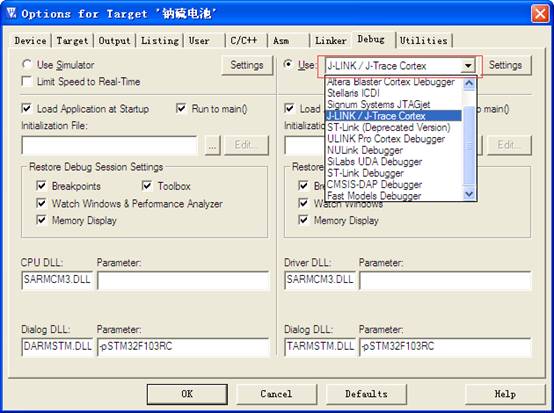Click simulator Dialog DLL -pSTM32F103RC parameter

coord(183,347)
